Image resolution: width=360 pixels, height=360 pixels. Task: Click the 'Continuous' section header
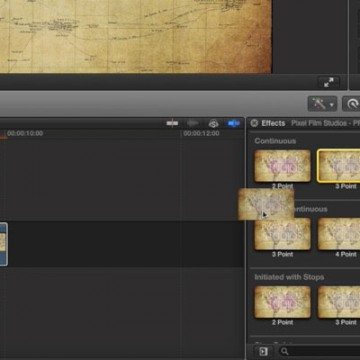pos(275,141)
